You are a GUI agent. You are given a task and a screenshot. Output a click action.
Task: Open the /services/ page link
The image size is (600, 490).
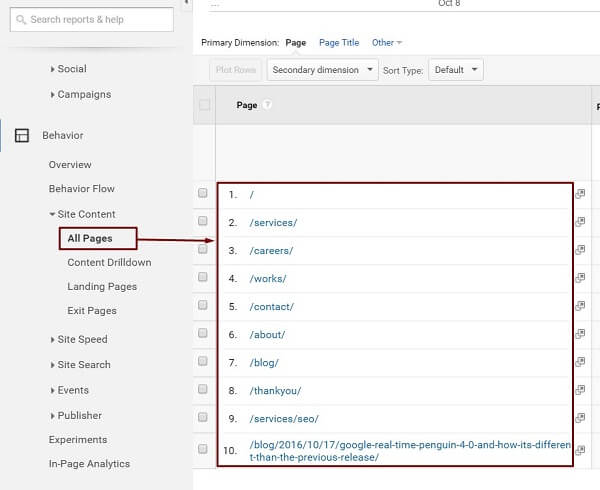(273, 223)
